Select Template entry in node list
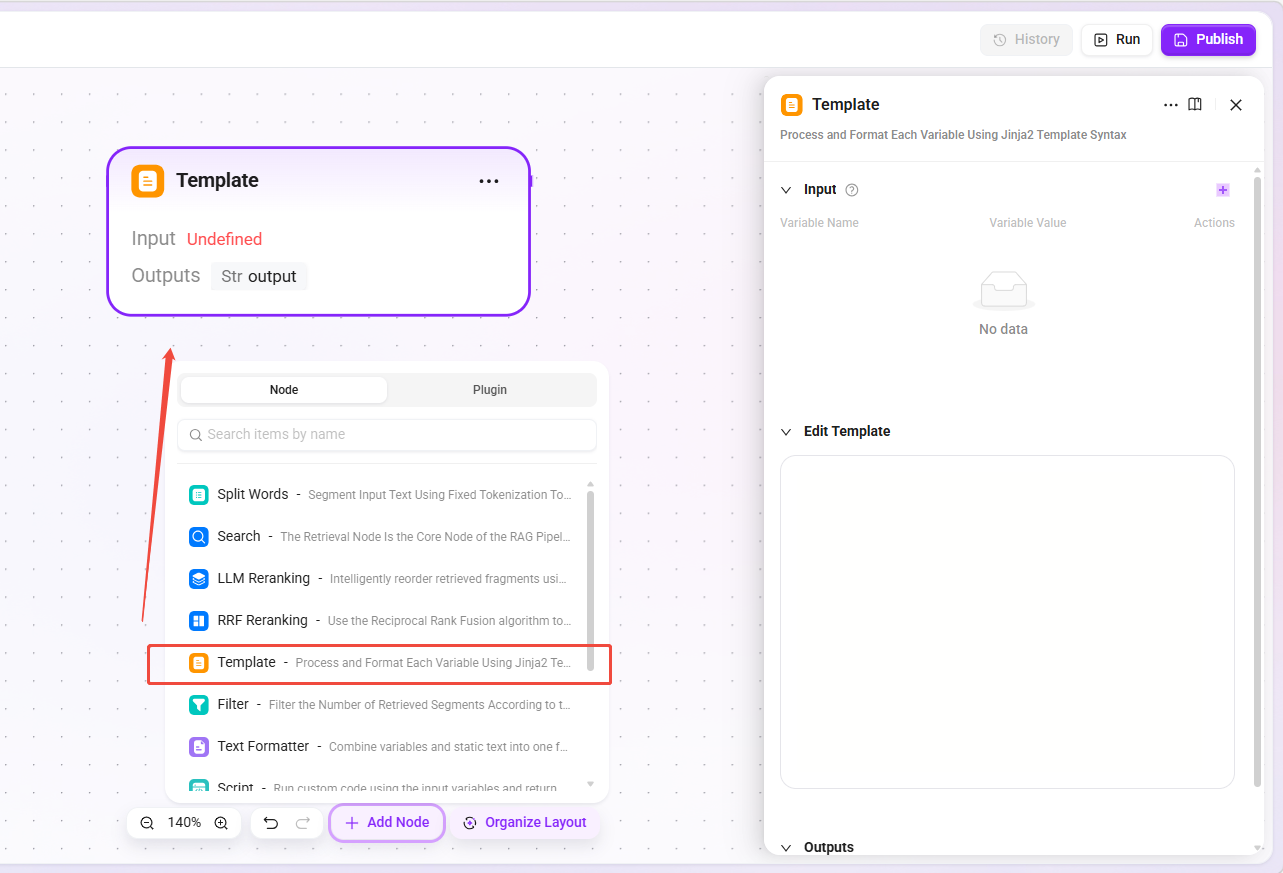 click(x=381, y=663)
